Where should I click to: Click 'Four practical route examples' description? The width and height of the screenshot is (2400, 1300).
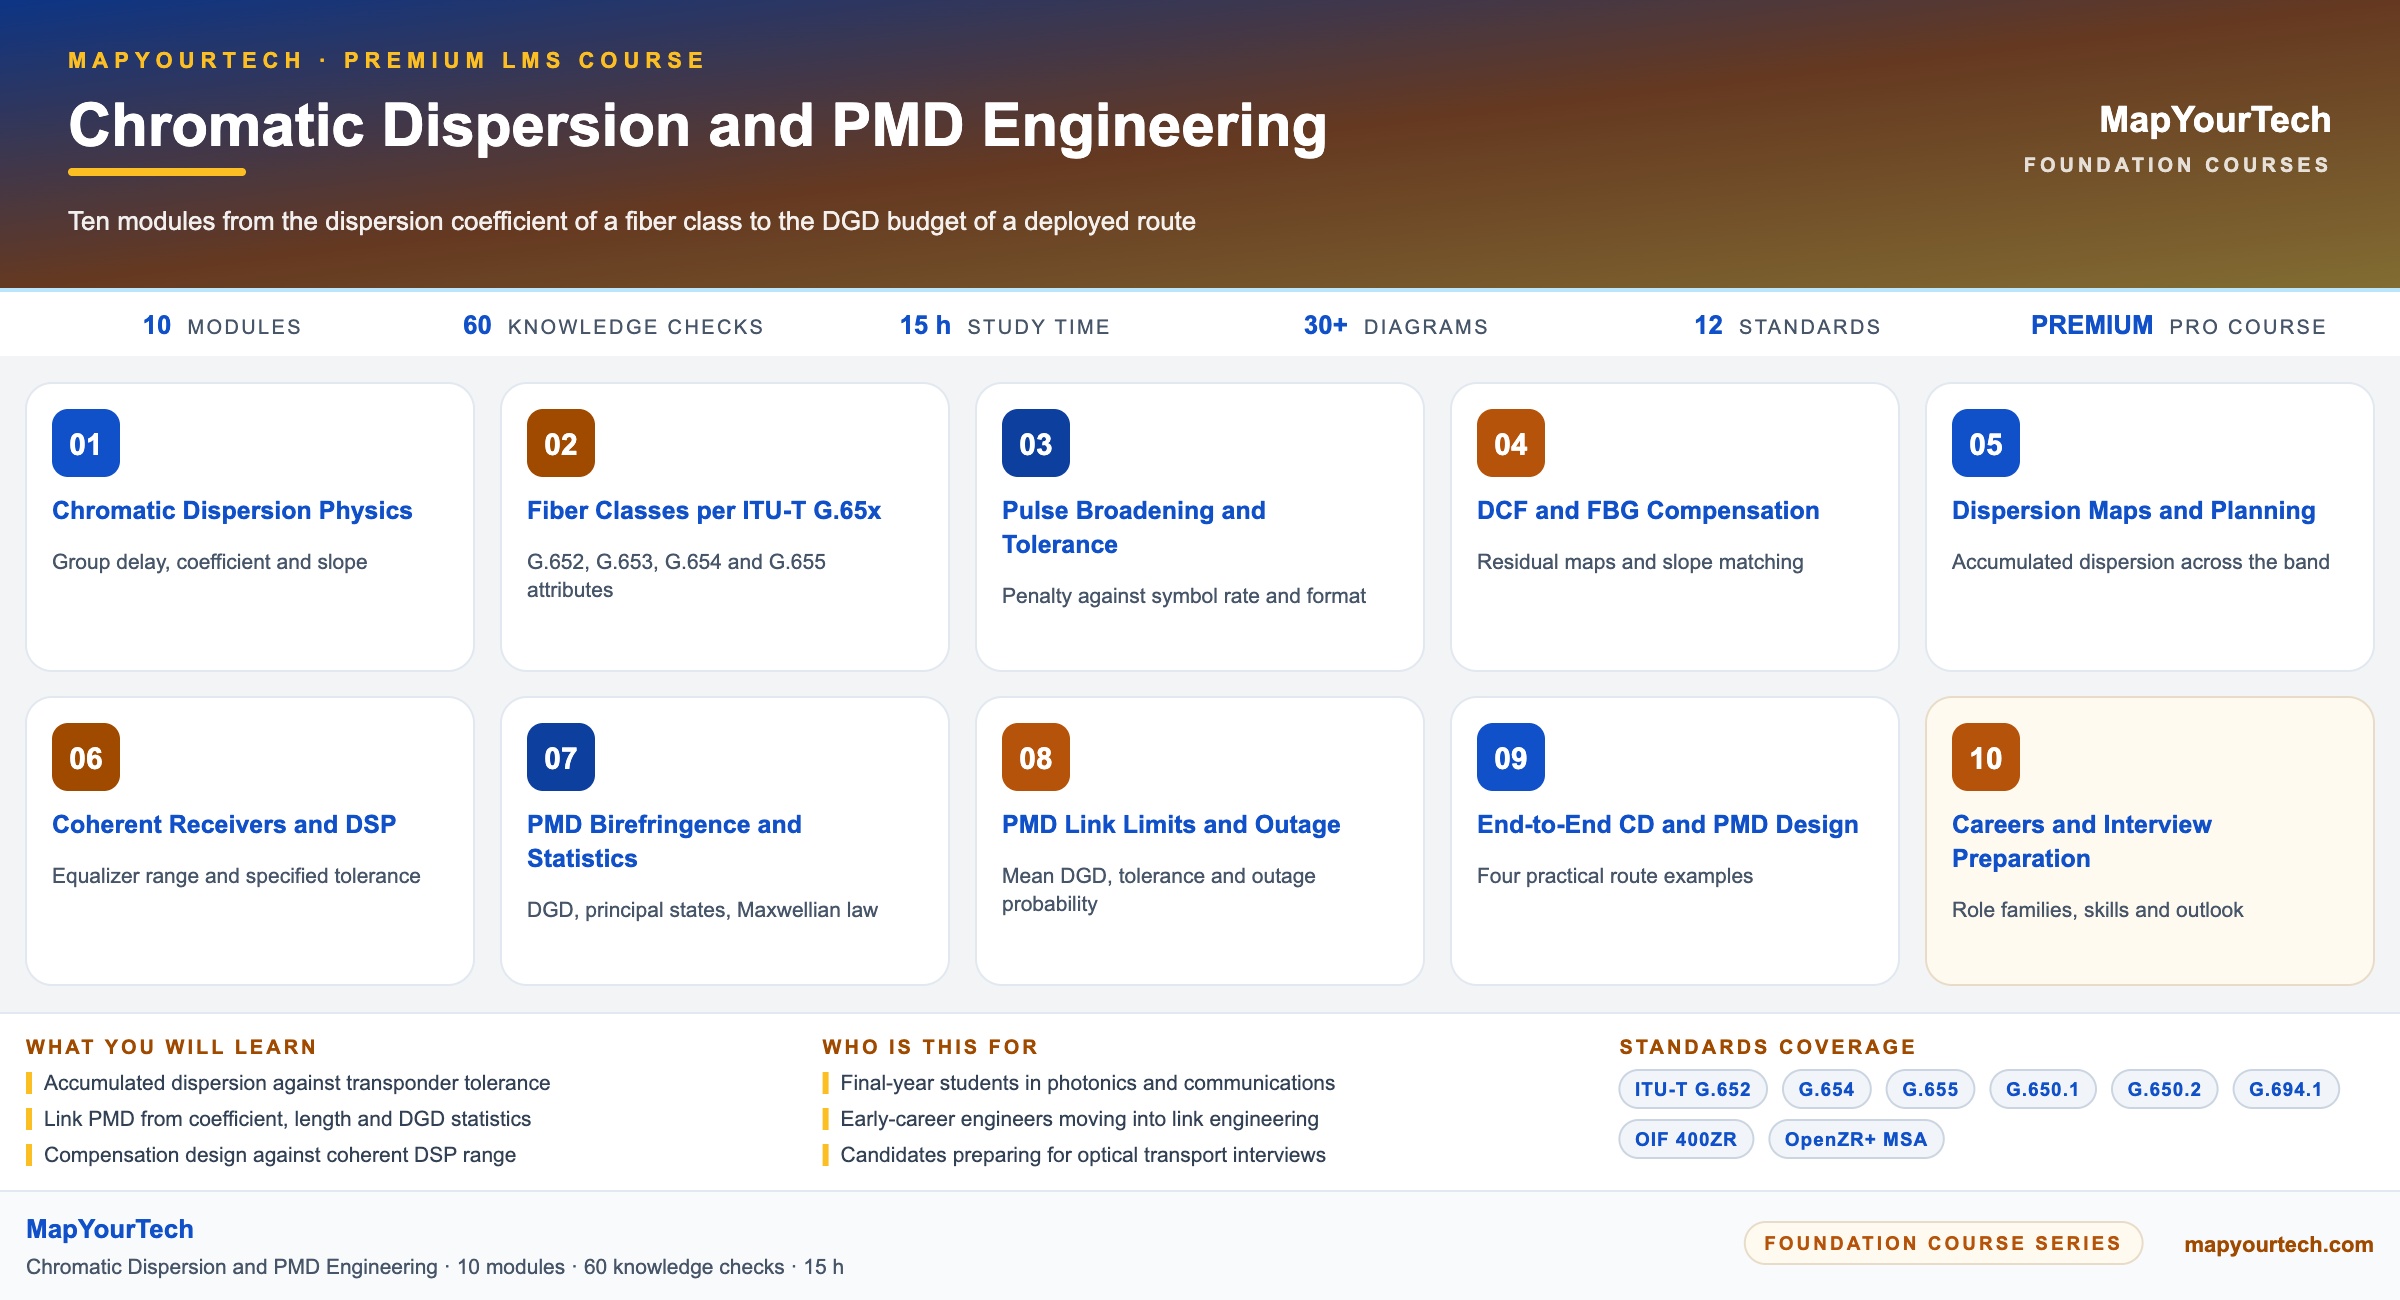click(1615, 876)
